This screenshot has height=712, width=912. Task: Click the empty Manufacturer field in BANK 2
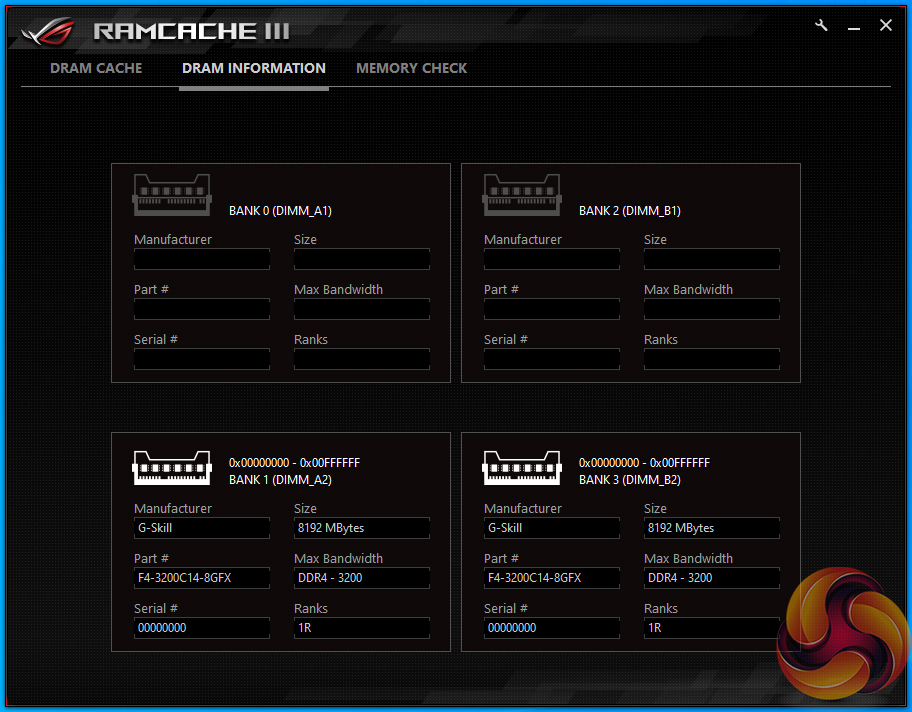point(552,259)
